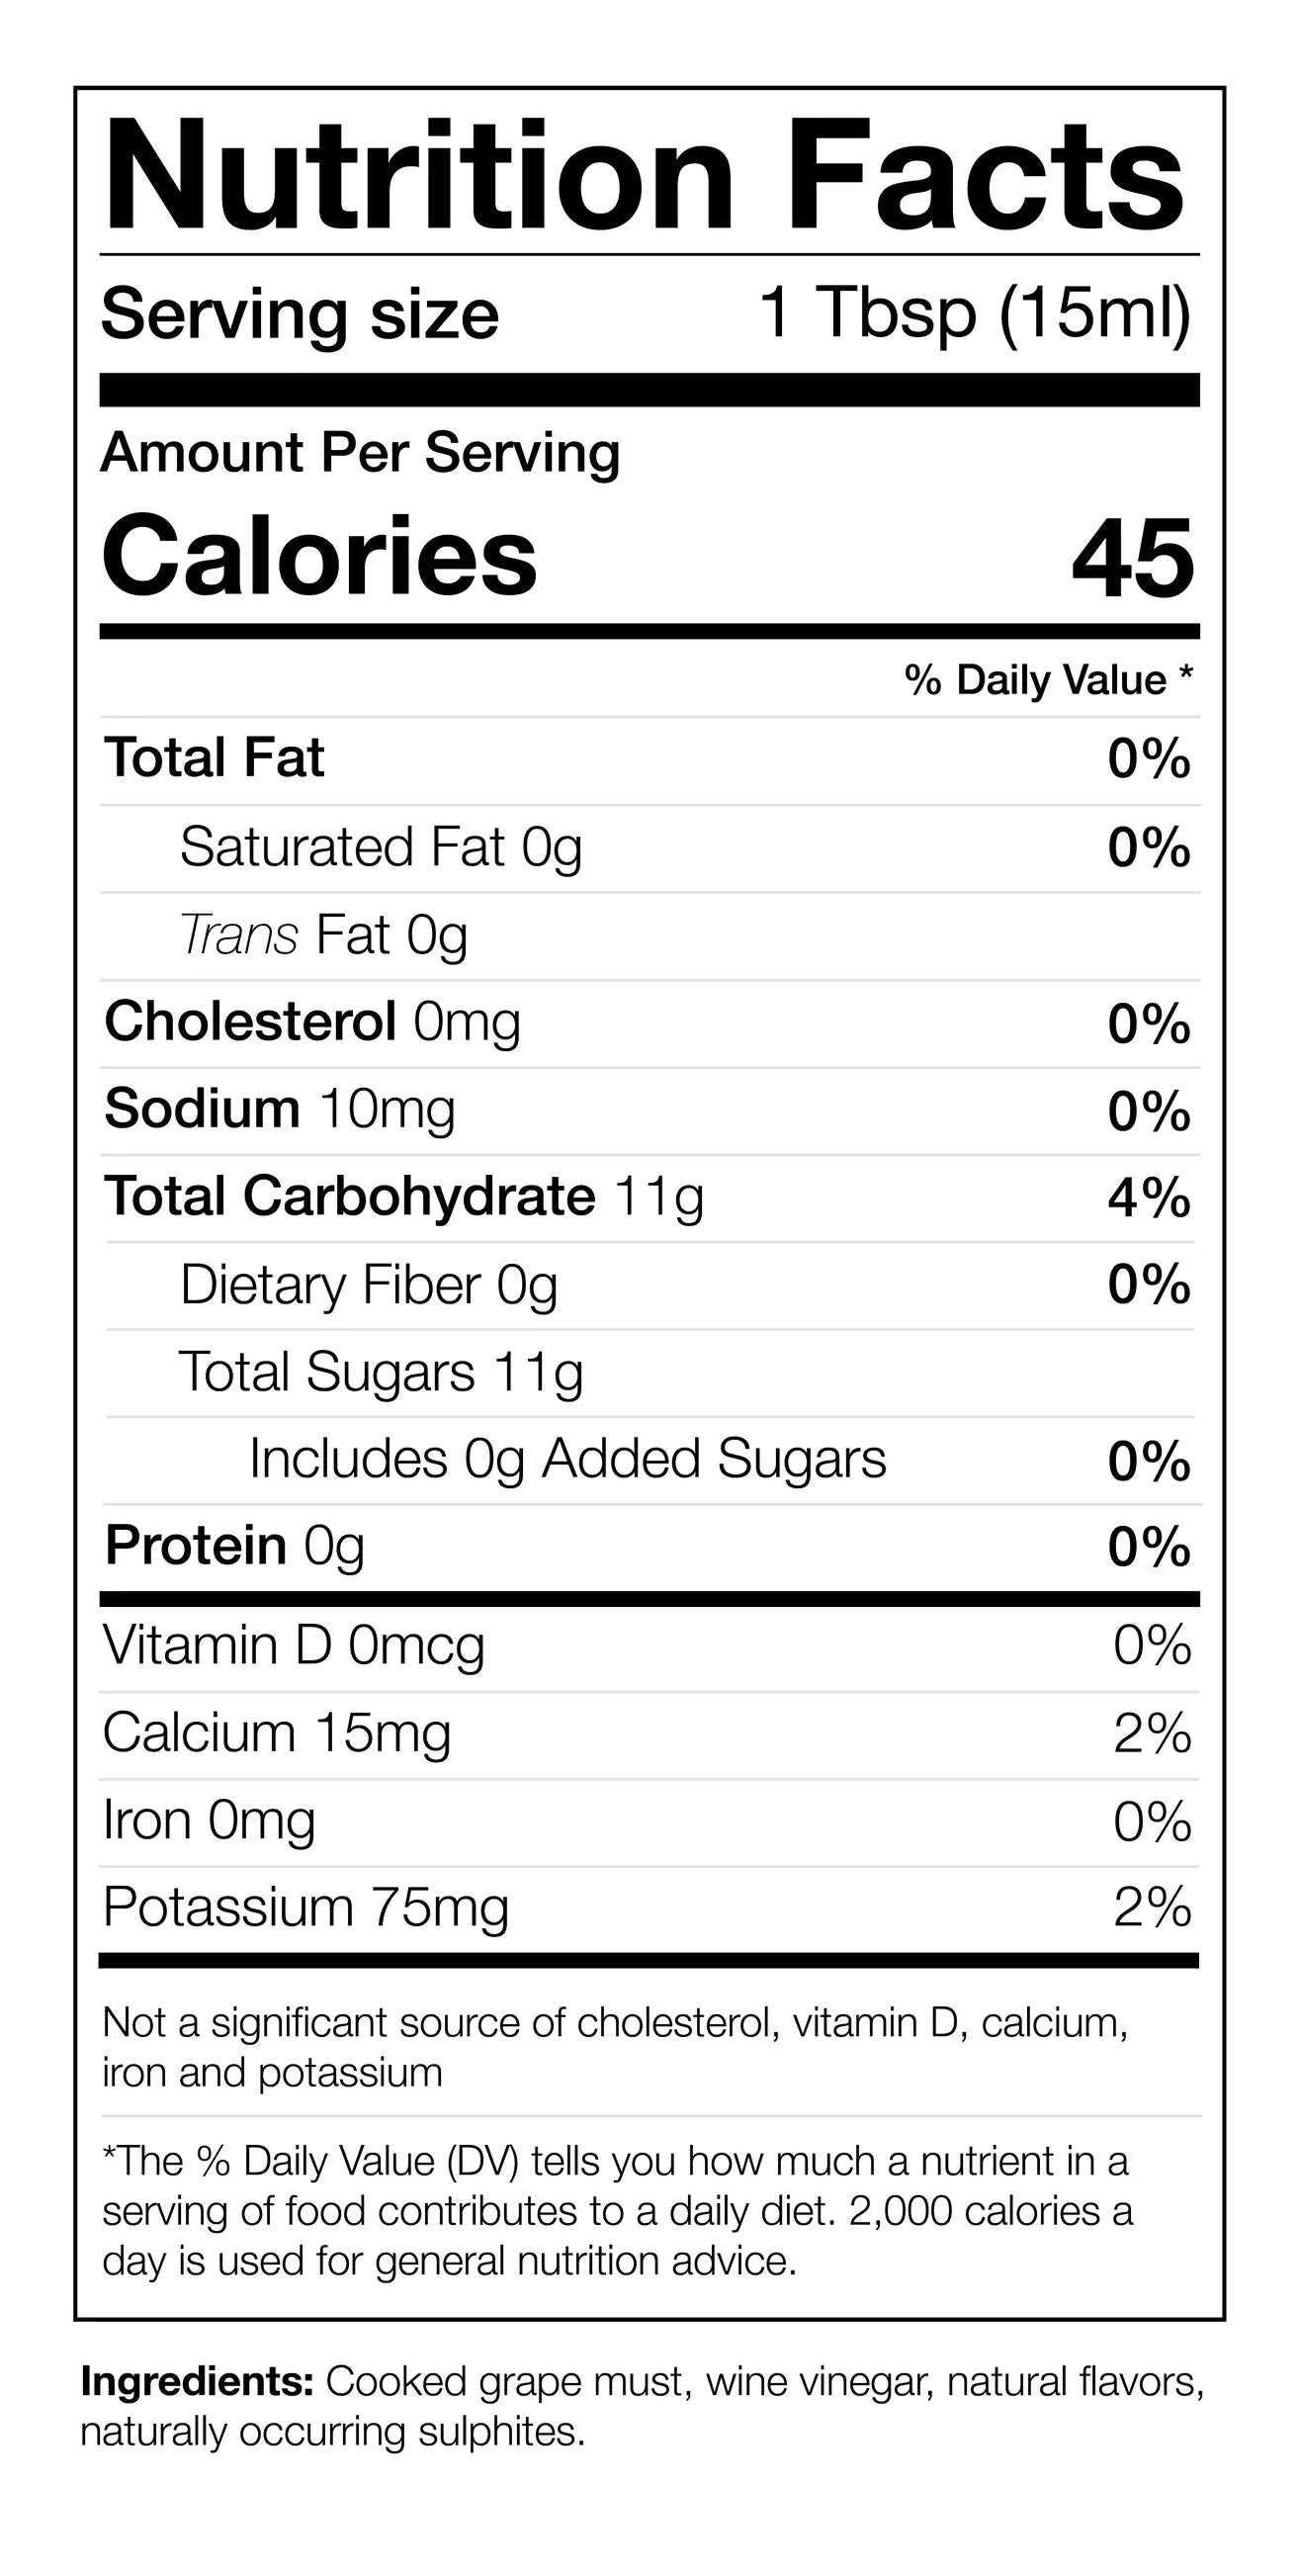Viewport: 1300px width, 2576px height.
Task: Click the Nutrition Facts title
Action: point(645,177)
